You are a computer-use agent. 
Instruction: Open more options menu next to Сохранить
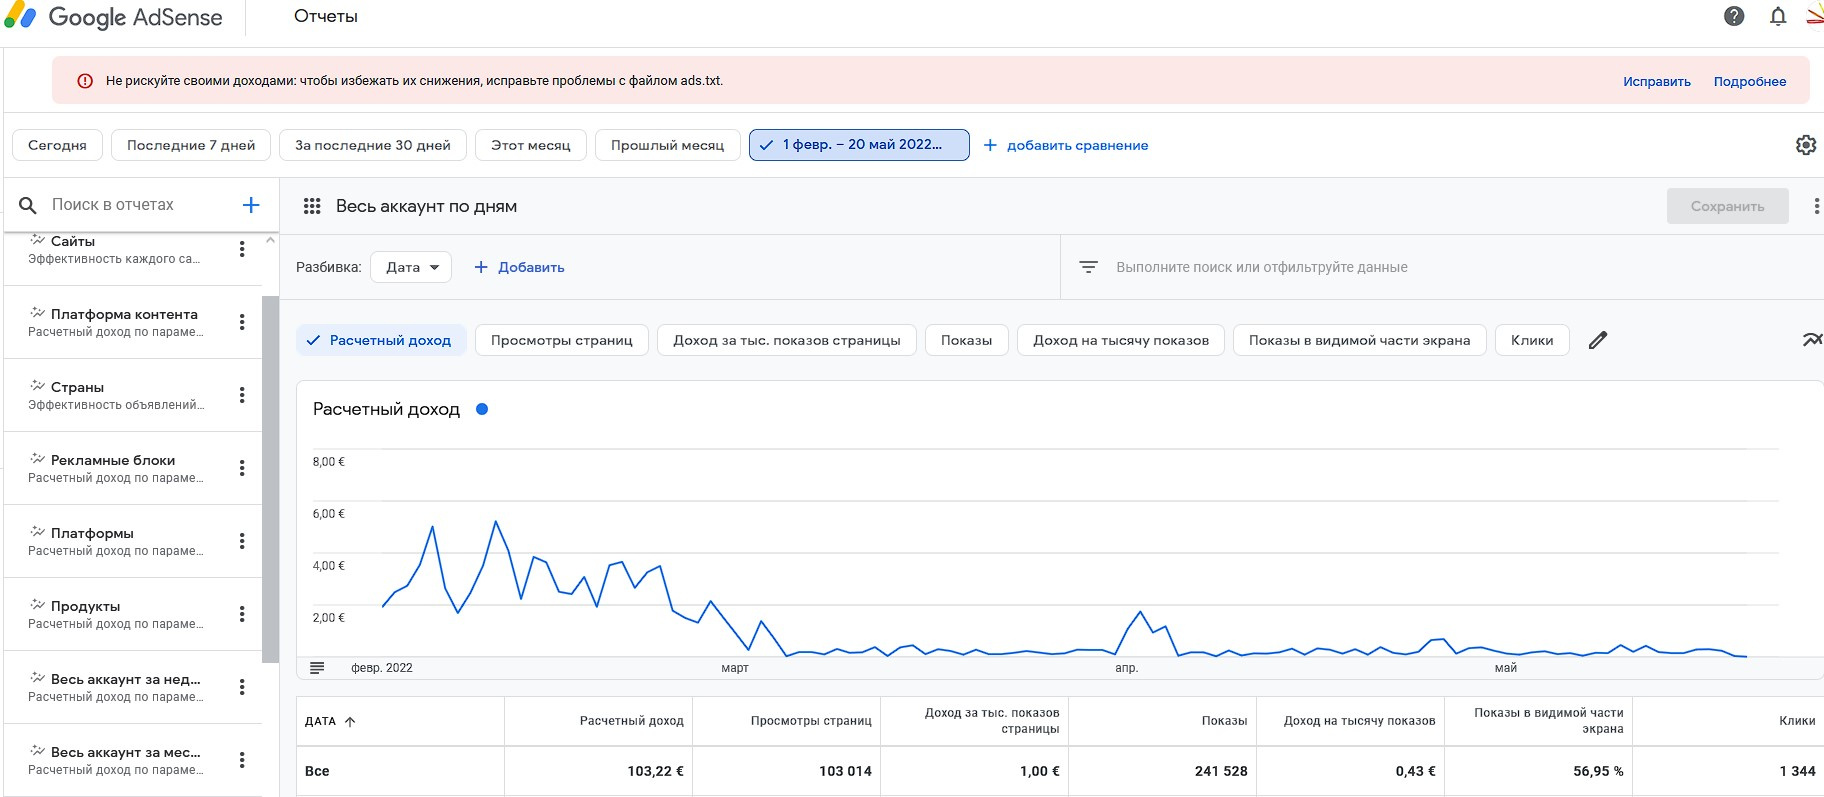click(x=1816, y=206)
